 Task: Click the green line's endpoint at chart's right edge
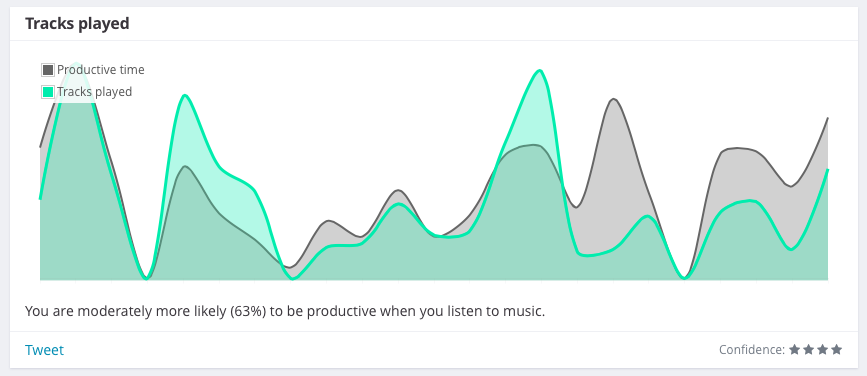pyautogui.click(x=827, y=170)
